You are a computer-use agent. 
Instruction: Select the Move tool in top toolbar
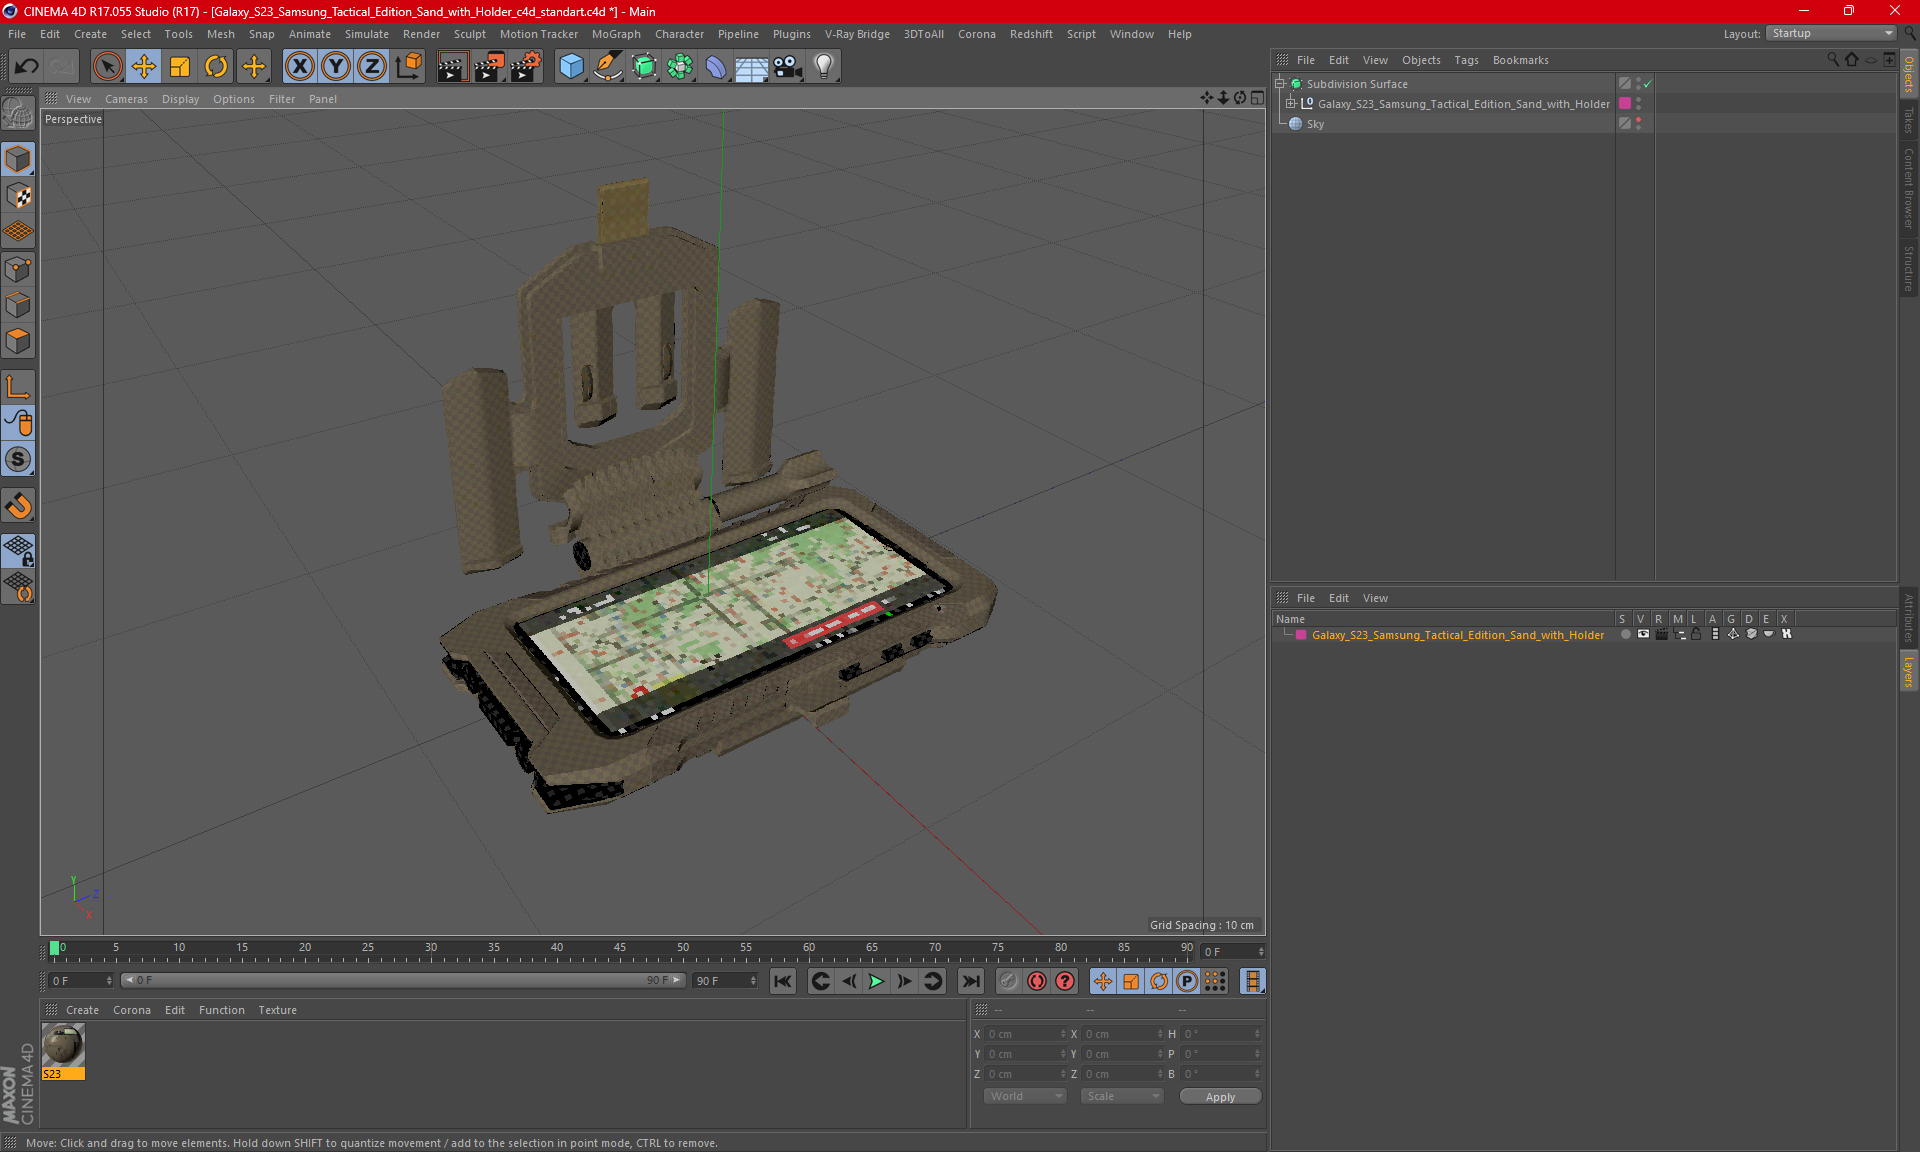click(x=144, y=66)
